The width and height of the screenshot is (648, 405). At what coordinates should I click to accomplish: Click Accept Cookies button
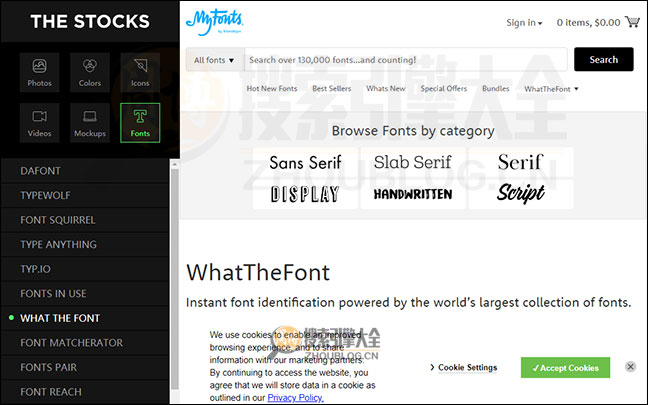[565, 368]
